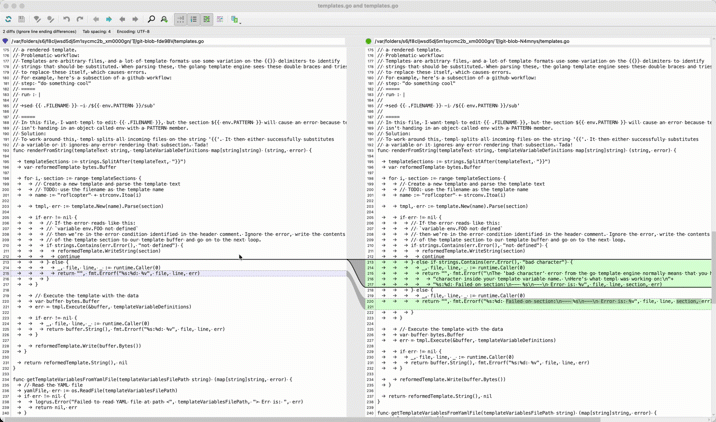Go to next conflict (last right arrow)

point(135,19)
